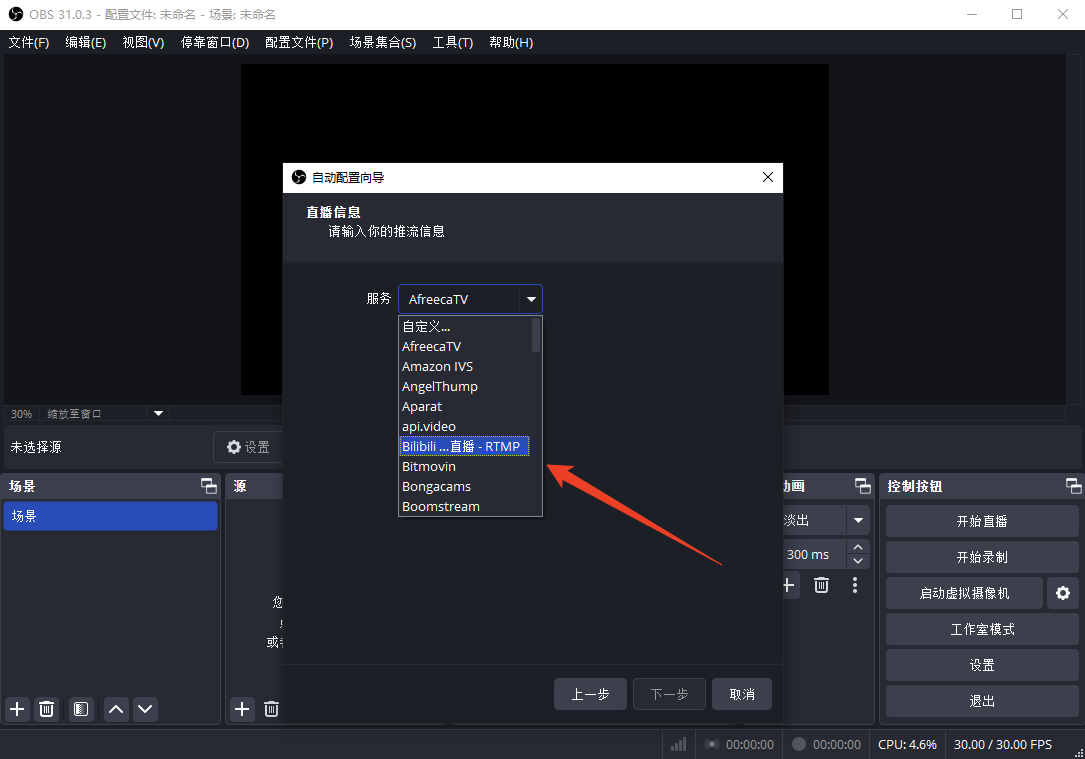Add a new source with the plus icon

(242, 709)
